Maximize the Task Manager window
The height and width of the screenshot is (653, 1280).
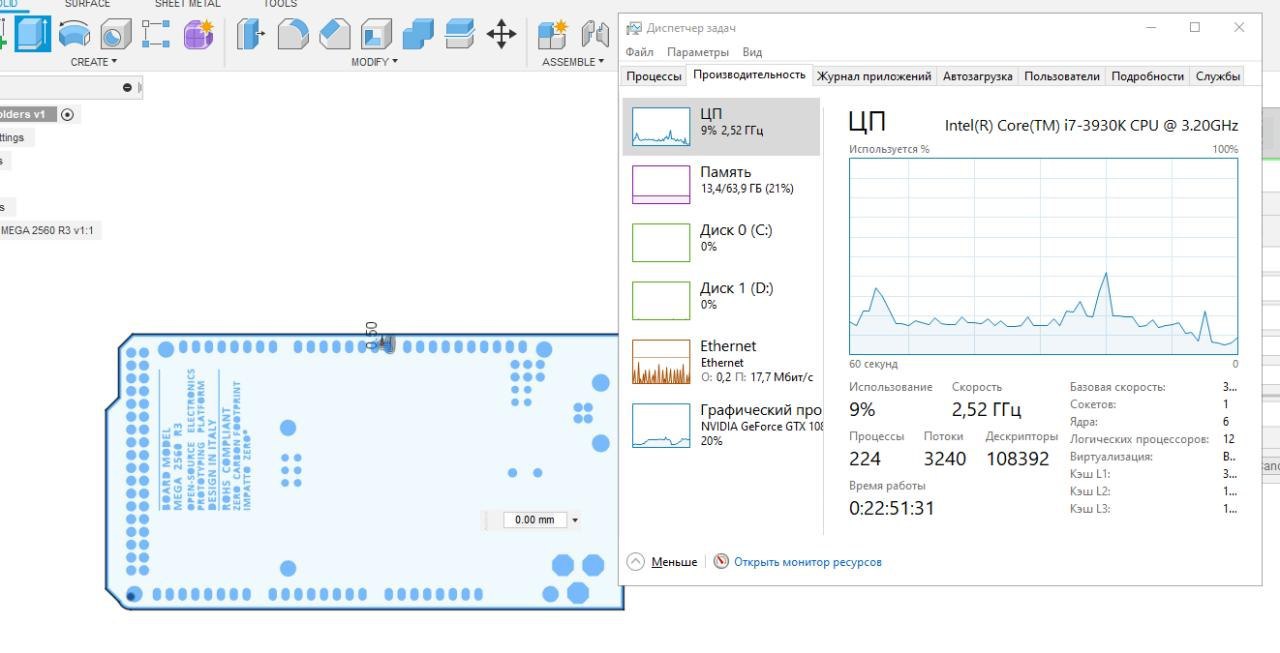[1194, 28]
